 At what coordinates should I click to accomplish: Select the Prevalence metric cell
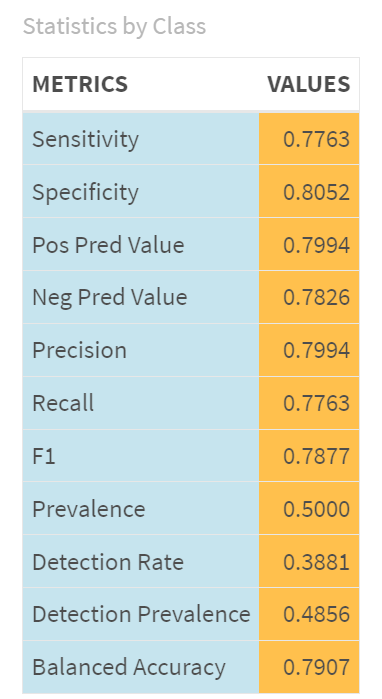[141, 509]
